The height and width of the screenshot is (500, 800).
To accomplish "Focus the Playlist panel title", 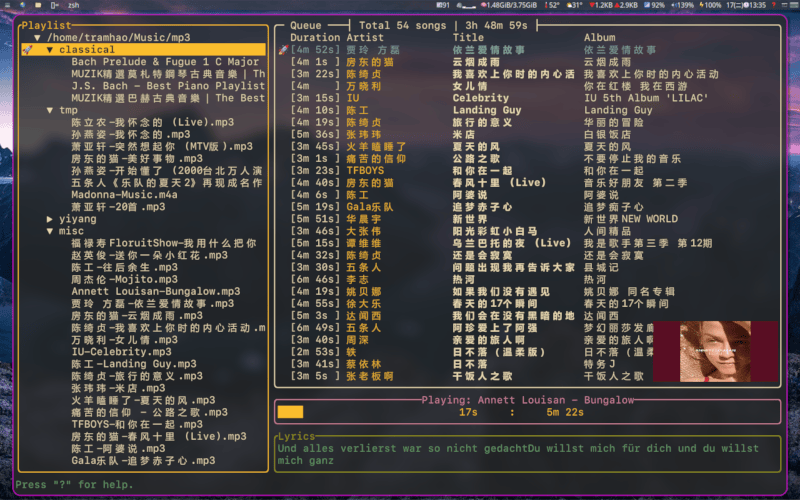I will (46, 25).
